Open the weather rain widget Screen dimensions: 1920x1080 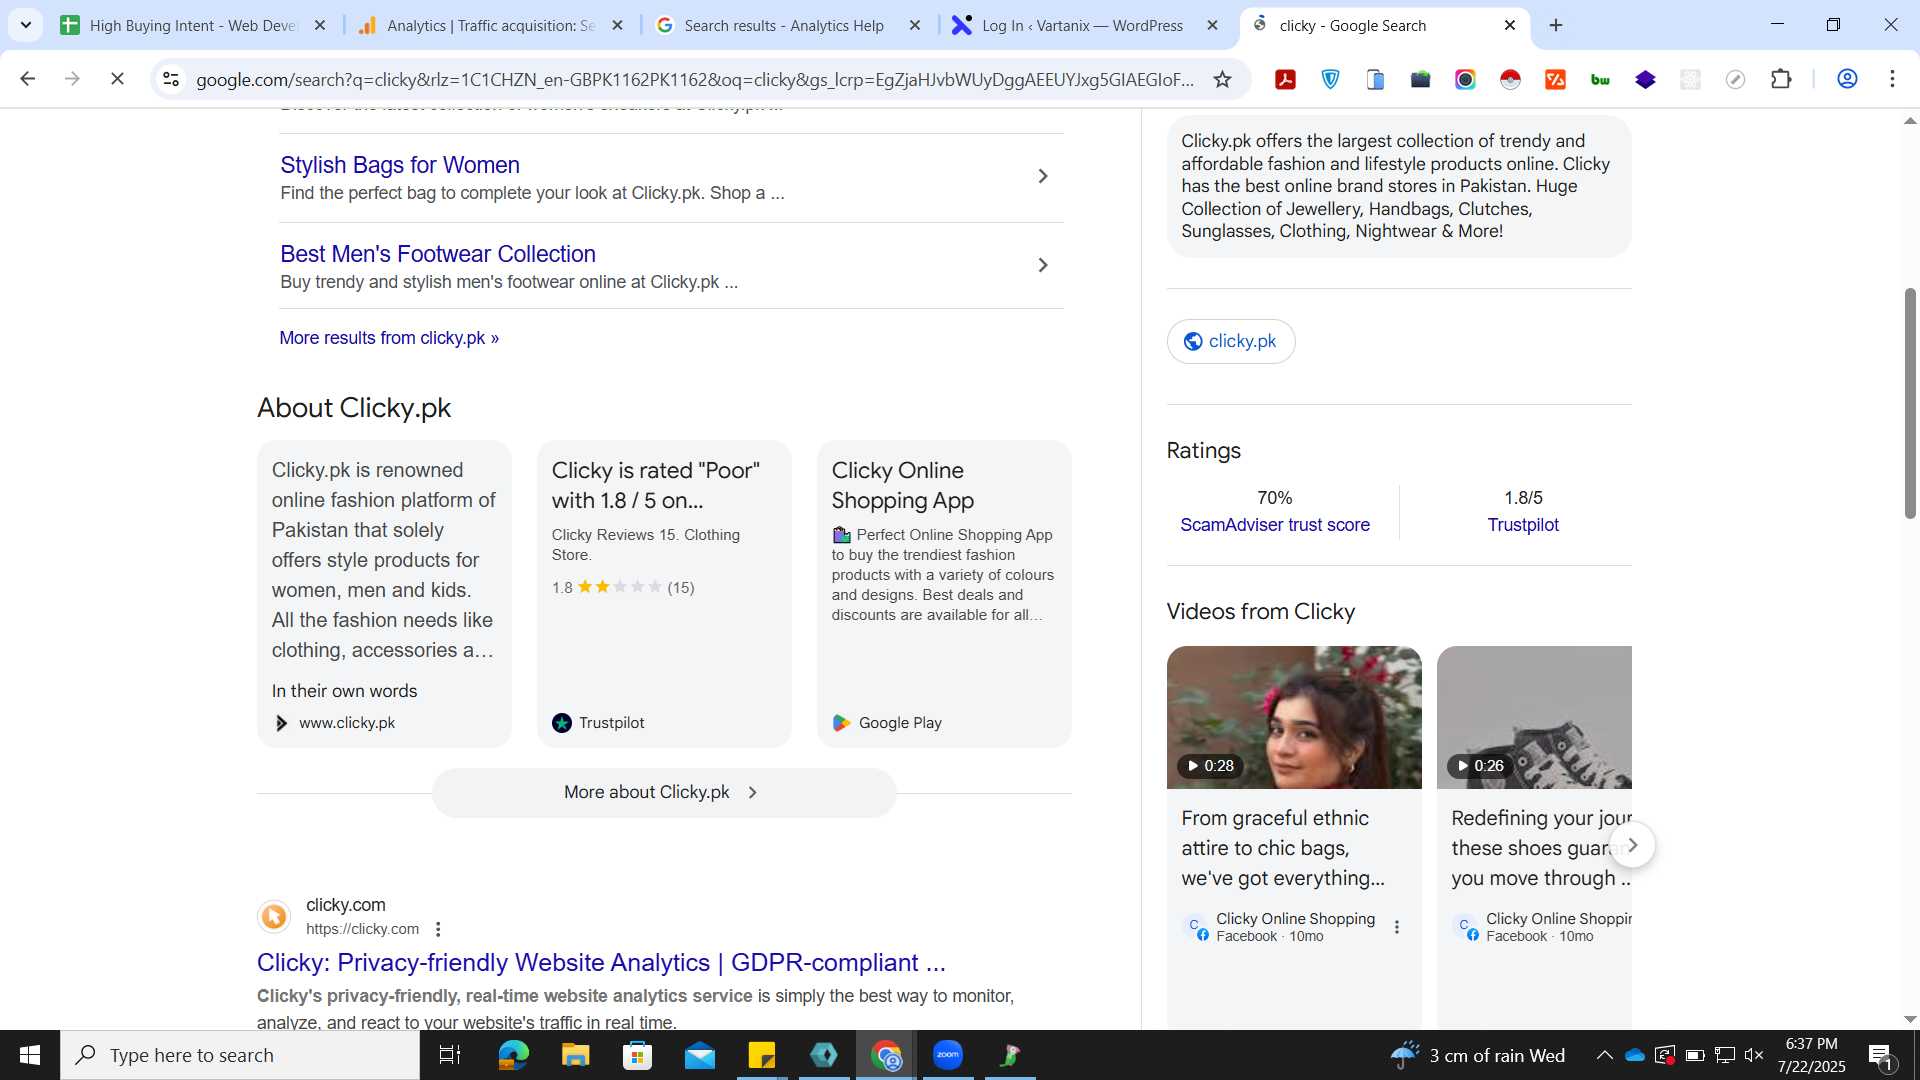click(x=1479, y=1055)
